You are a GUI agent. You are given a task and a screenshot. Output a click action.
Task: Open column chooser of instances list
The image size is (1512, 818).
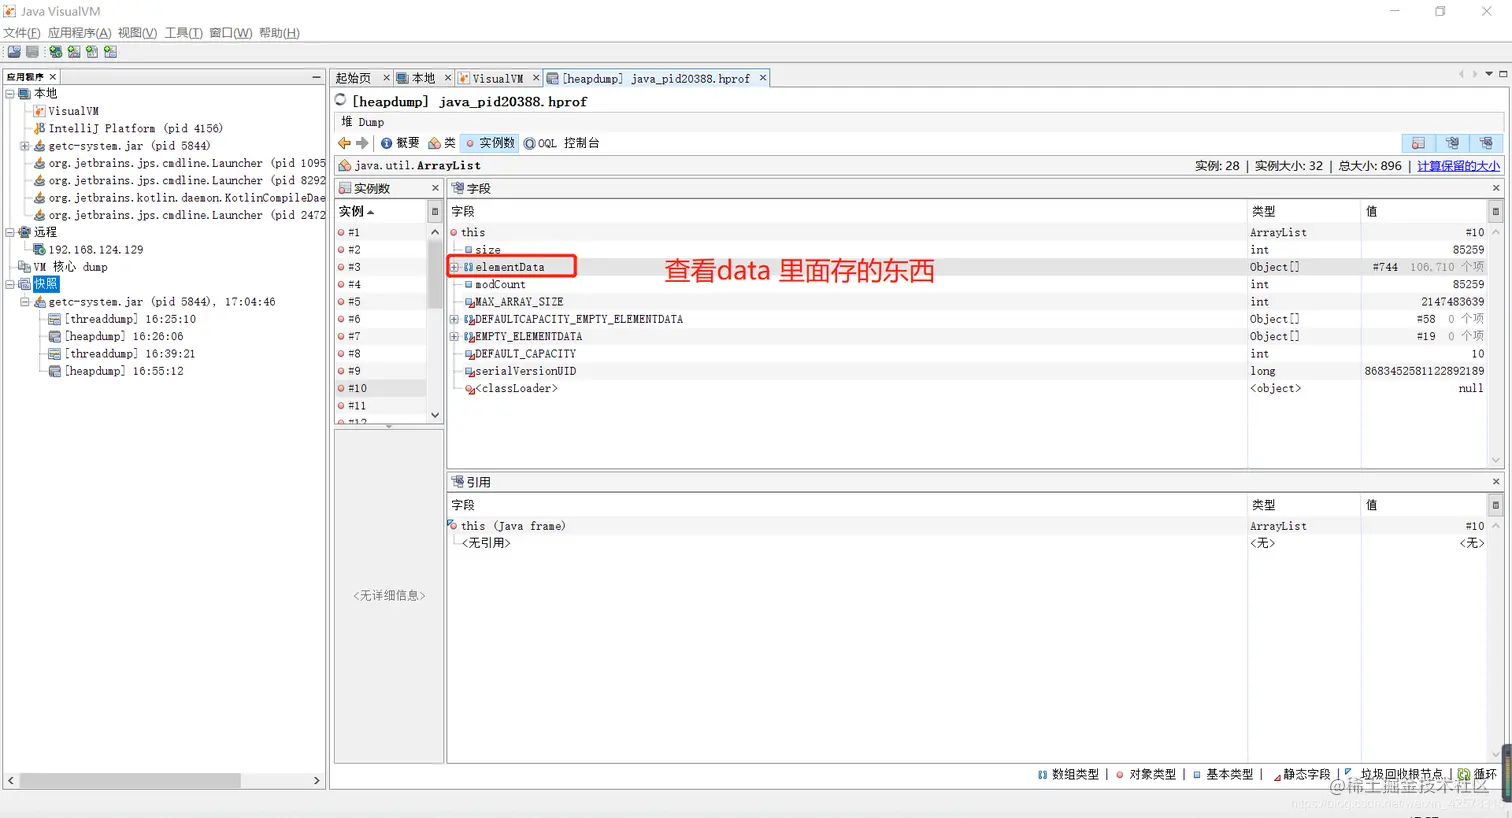click(434, 212)
